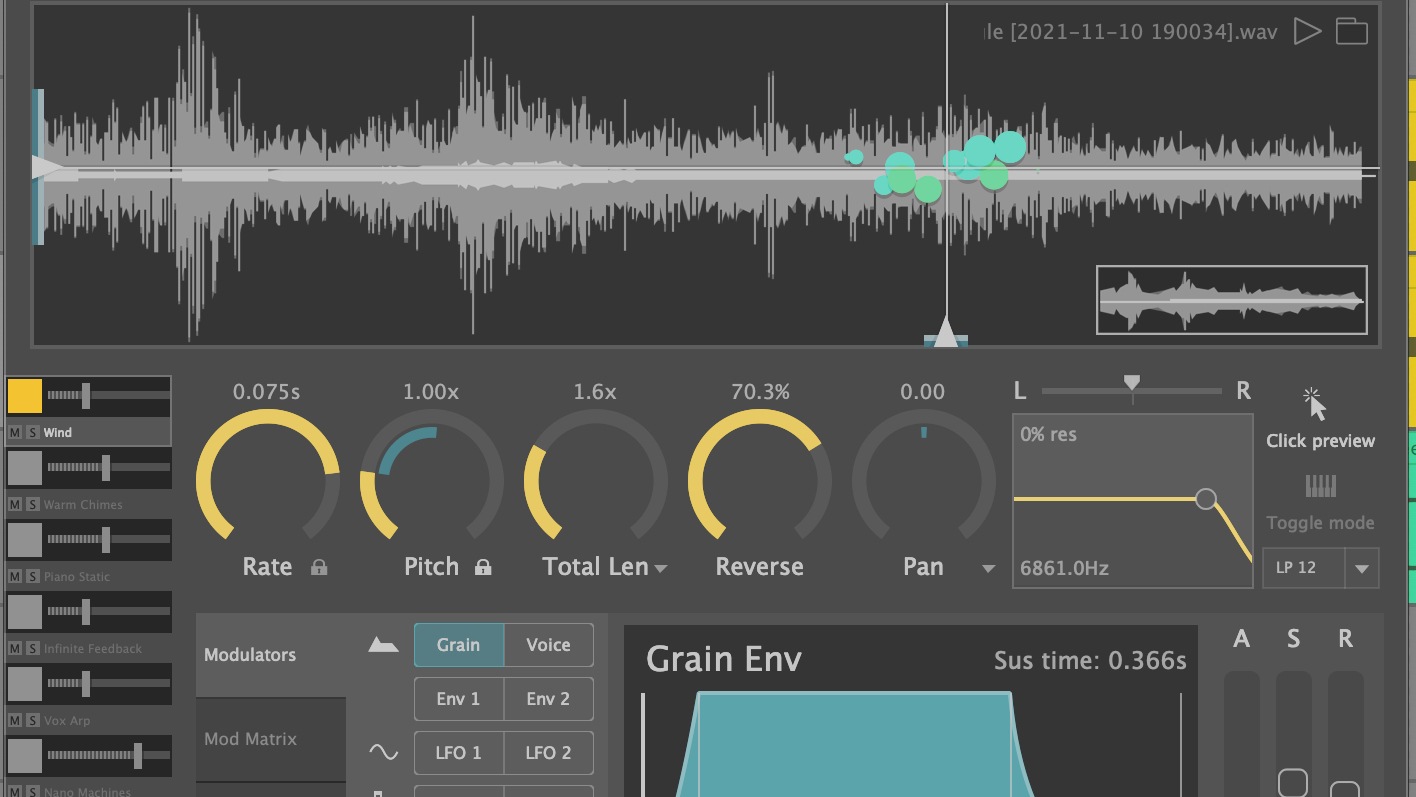Click the Sus time 0.366s readout
This screenshot has width=1416, height=797.
[x=1090, y=661]
